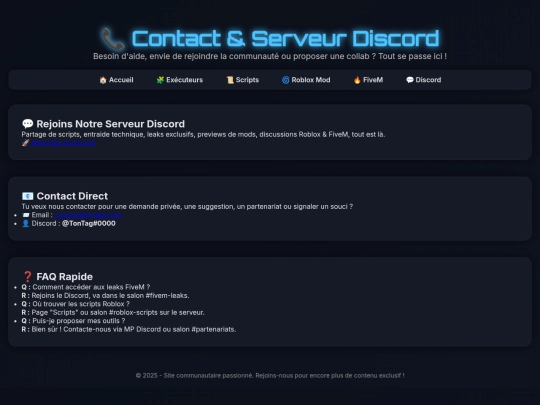Click the Rejoins Notre Serveur Discord heading

[x=111, y=124]
